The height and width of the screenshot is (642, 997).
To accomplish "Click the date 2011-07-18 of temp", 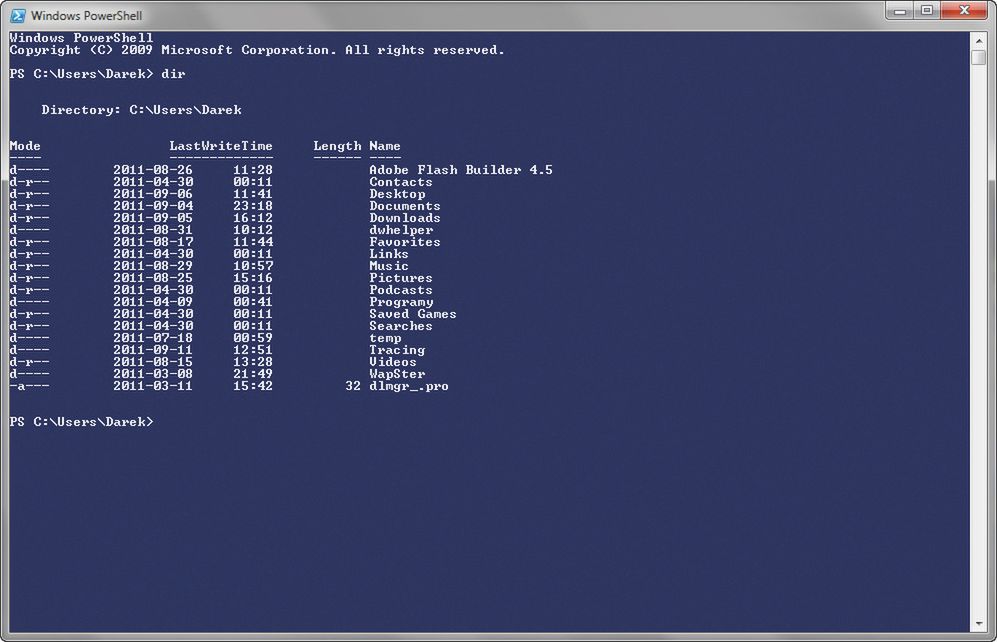I will click(153, 339).
